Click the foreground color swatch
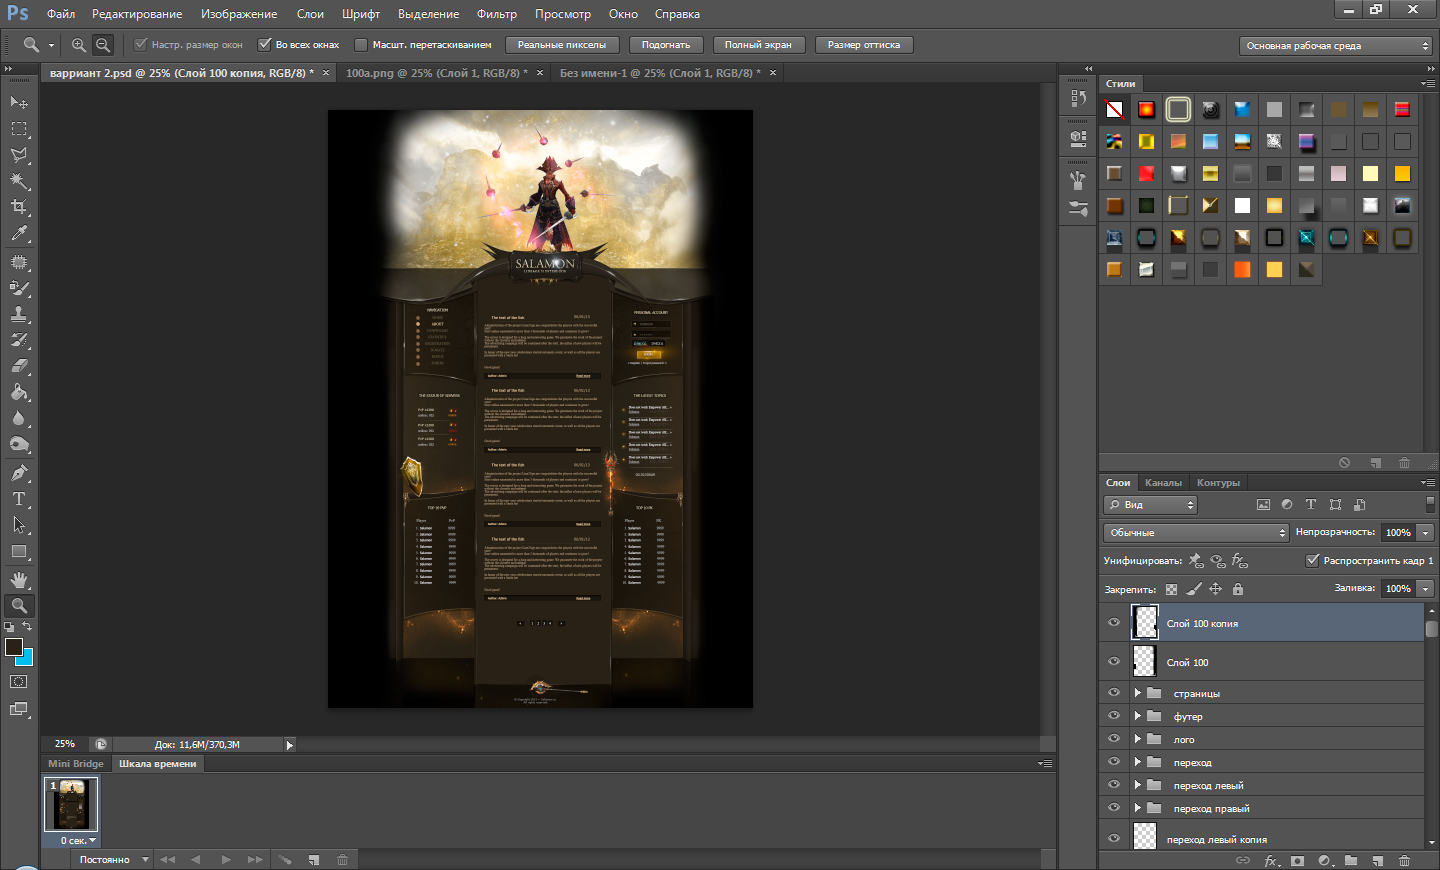Viewport: 1440px width, 870px height. click(x=13, y=647)
